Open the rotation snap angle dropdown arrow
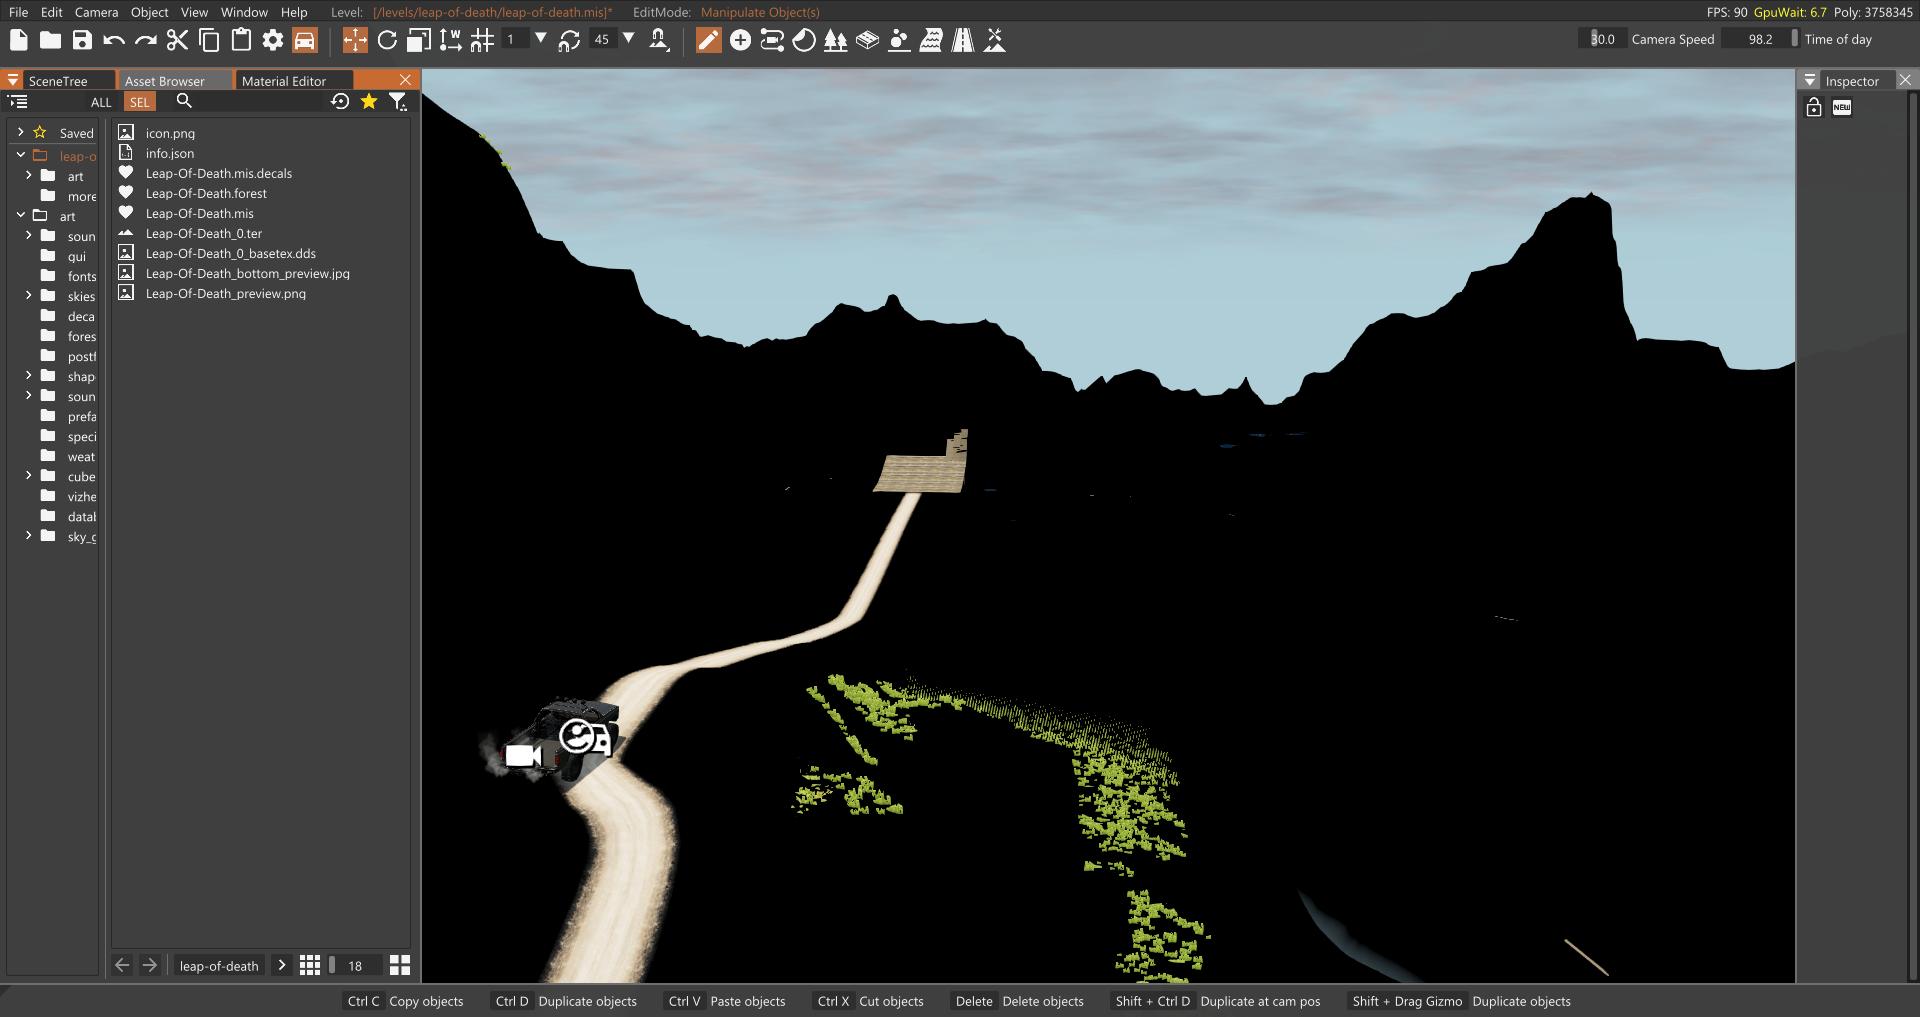 (629, 39)
